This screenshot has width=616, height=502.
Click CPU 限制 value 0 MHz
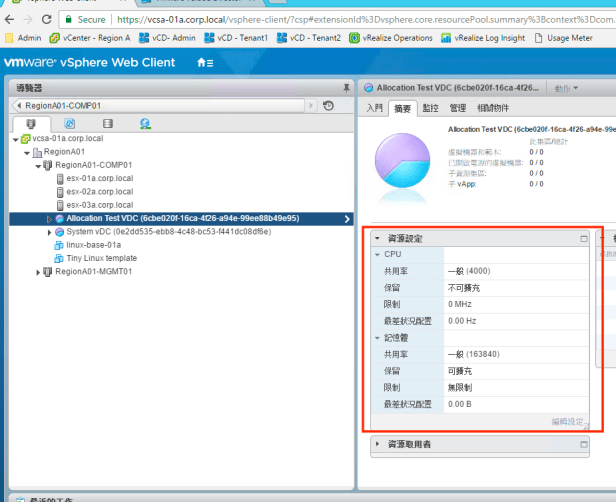[x=460, y=304]
